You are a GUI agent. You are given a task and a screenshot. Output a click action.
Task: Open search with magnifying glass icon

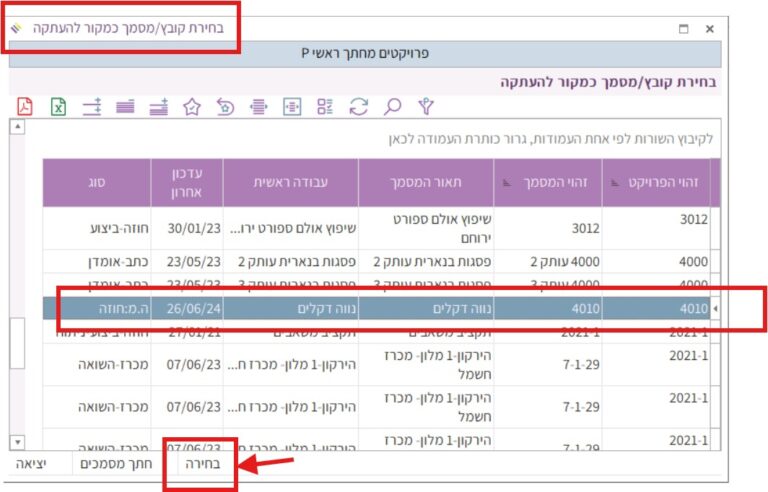click(393, 106)
